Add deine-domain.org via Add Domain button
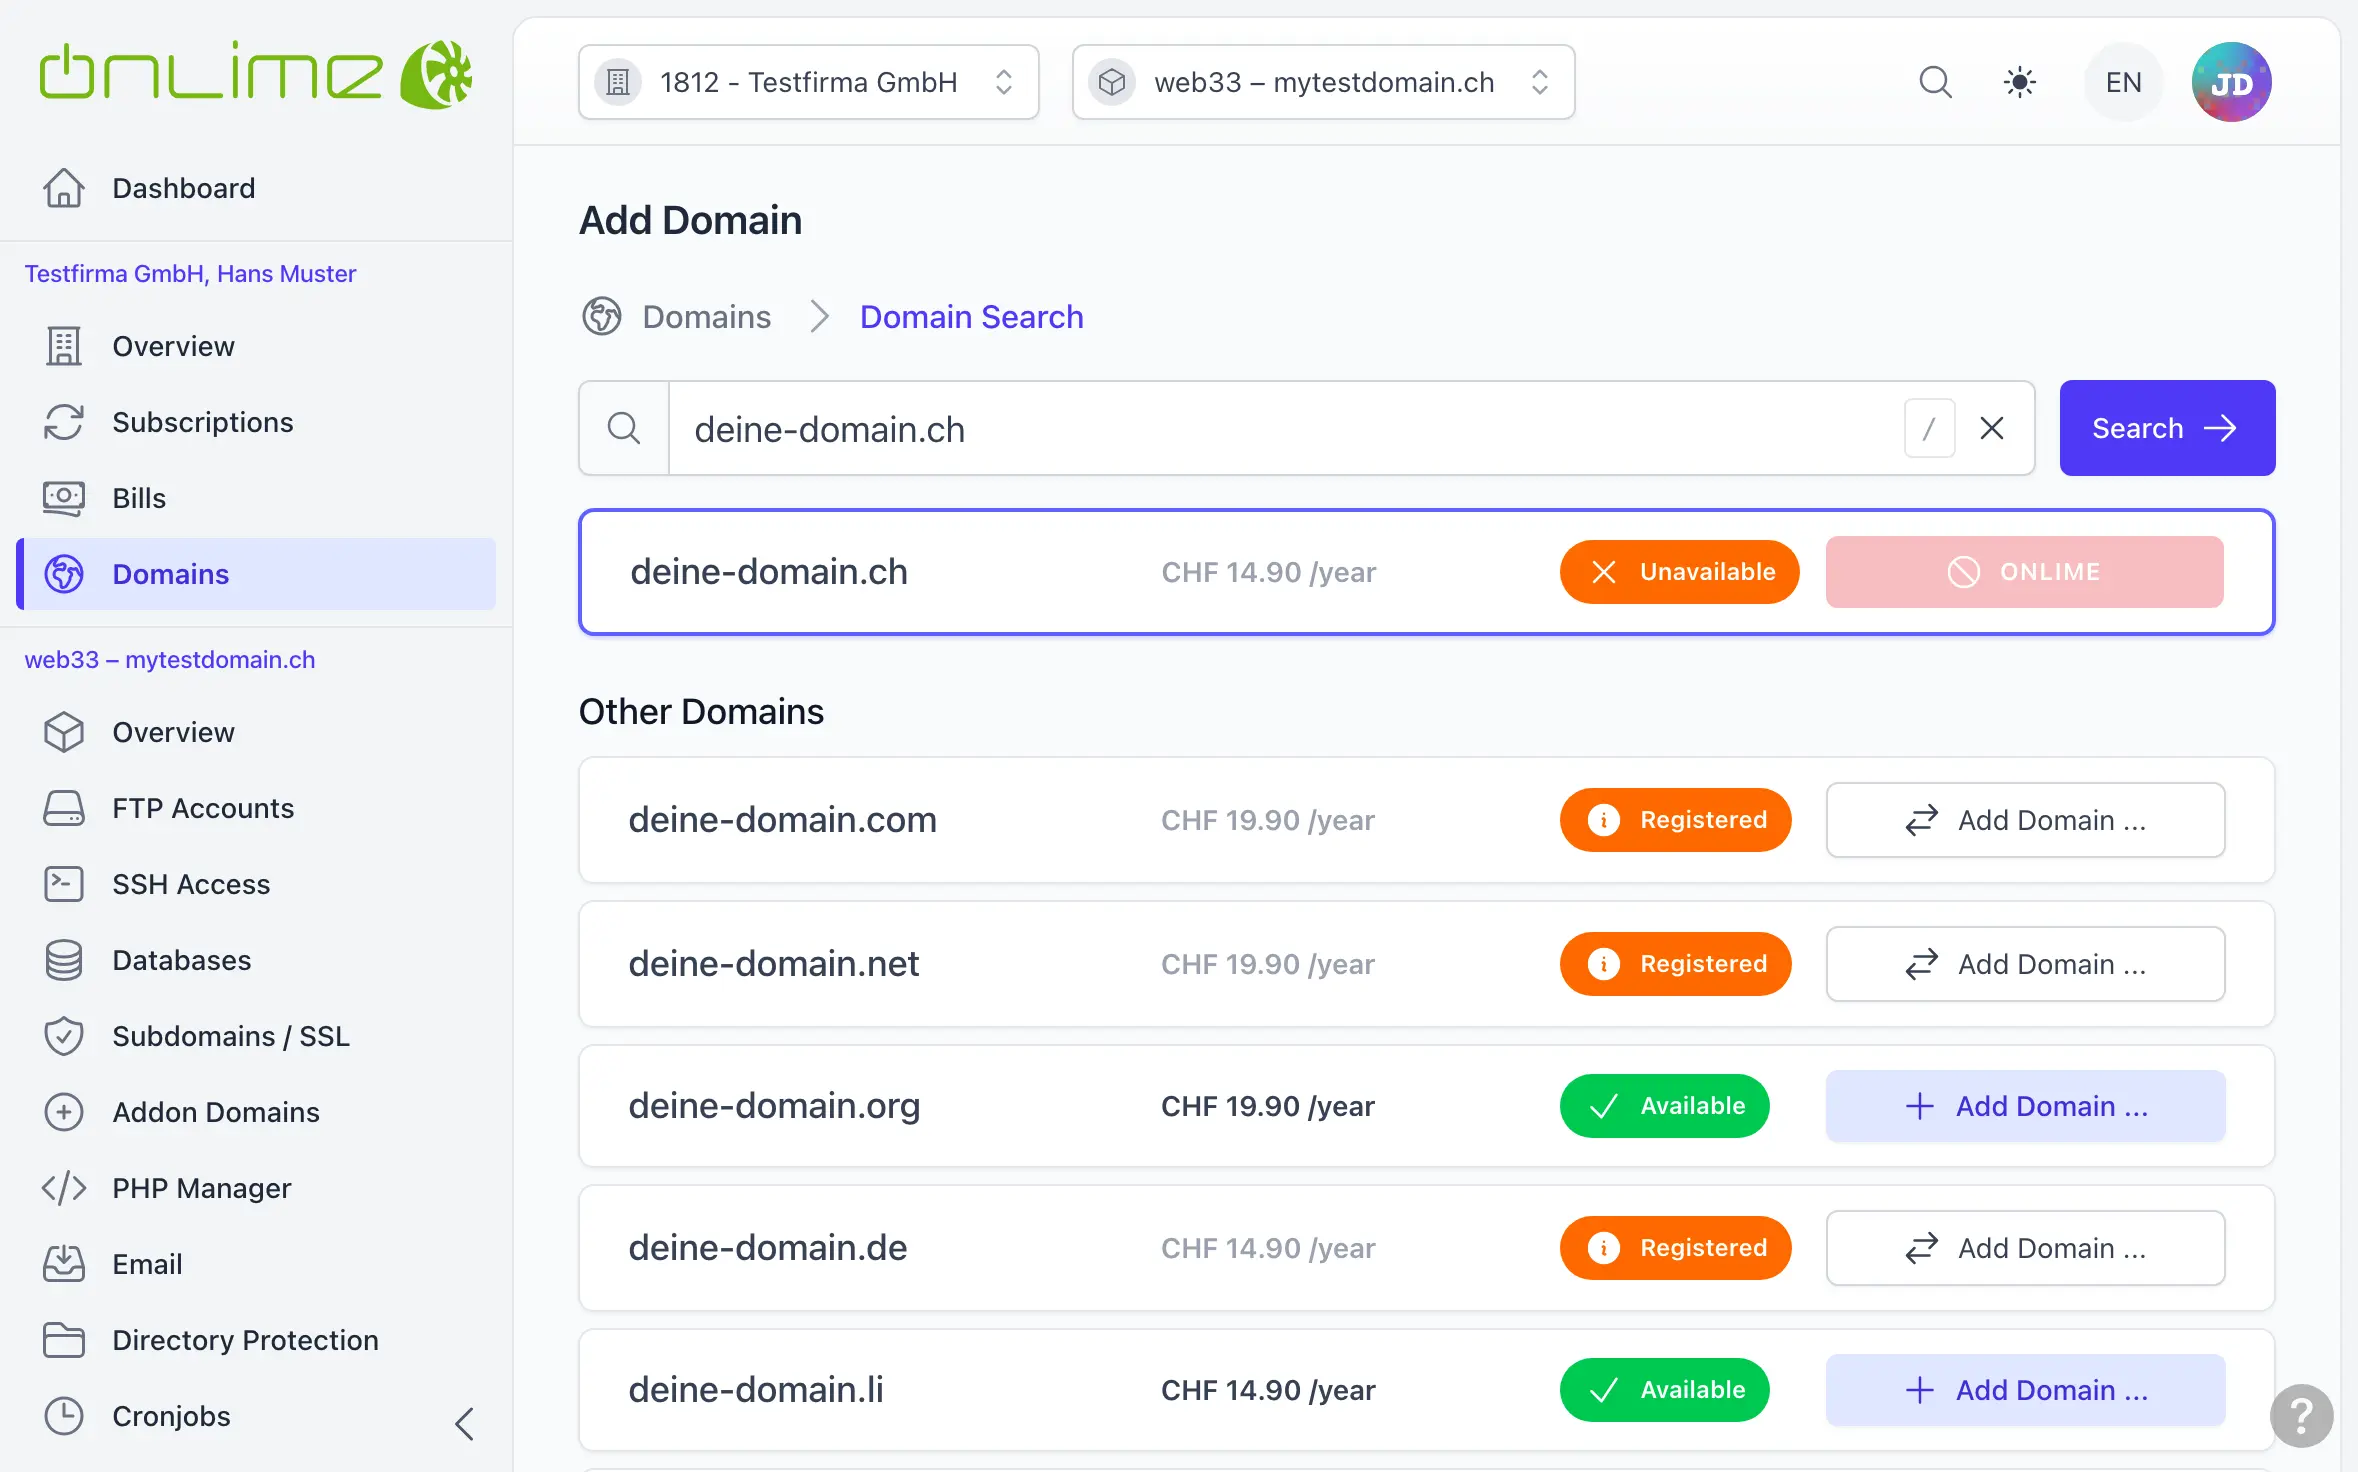Viewport: 2358px width, 1472px height. click(2025, 1106)
